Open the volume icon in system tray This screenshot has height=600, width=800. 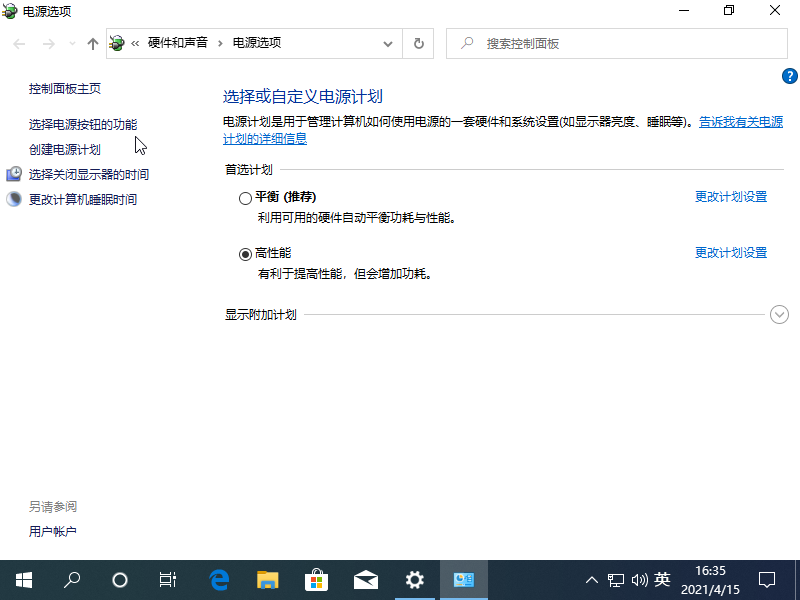point(639,580)
